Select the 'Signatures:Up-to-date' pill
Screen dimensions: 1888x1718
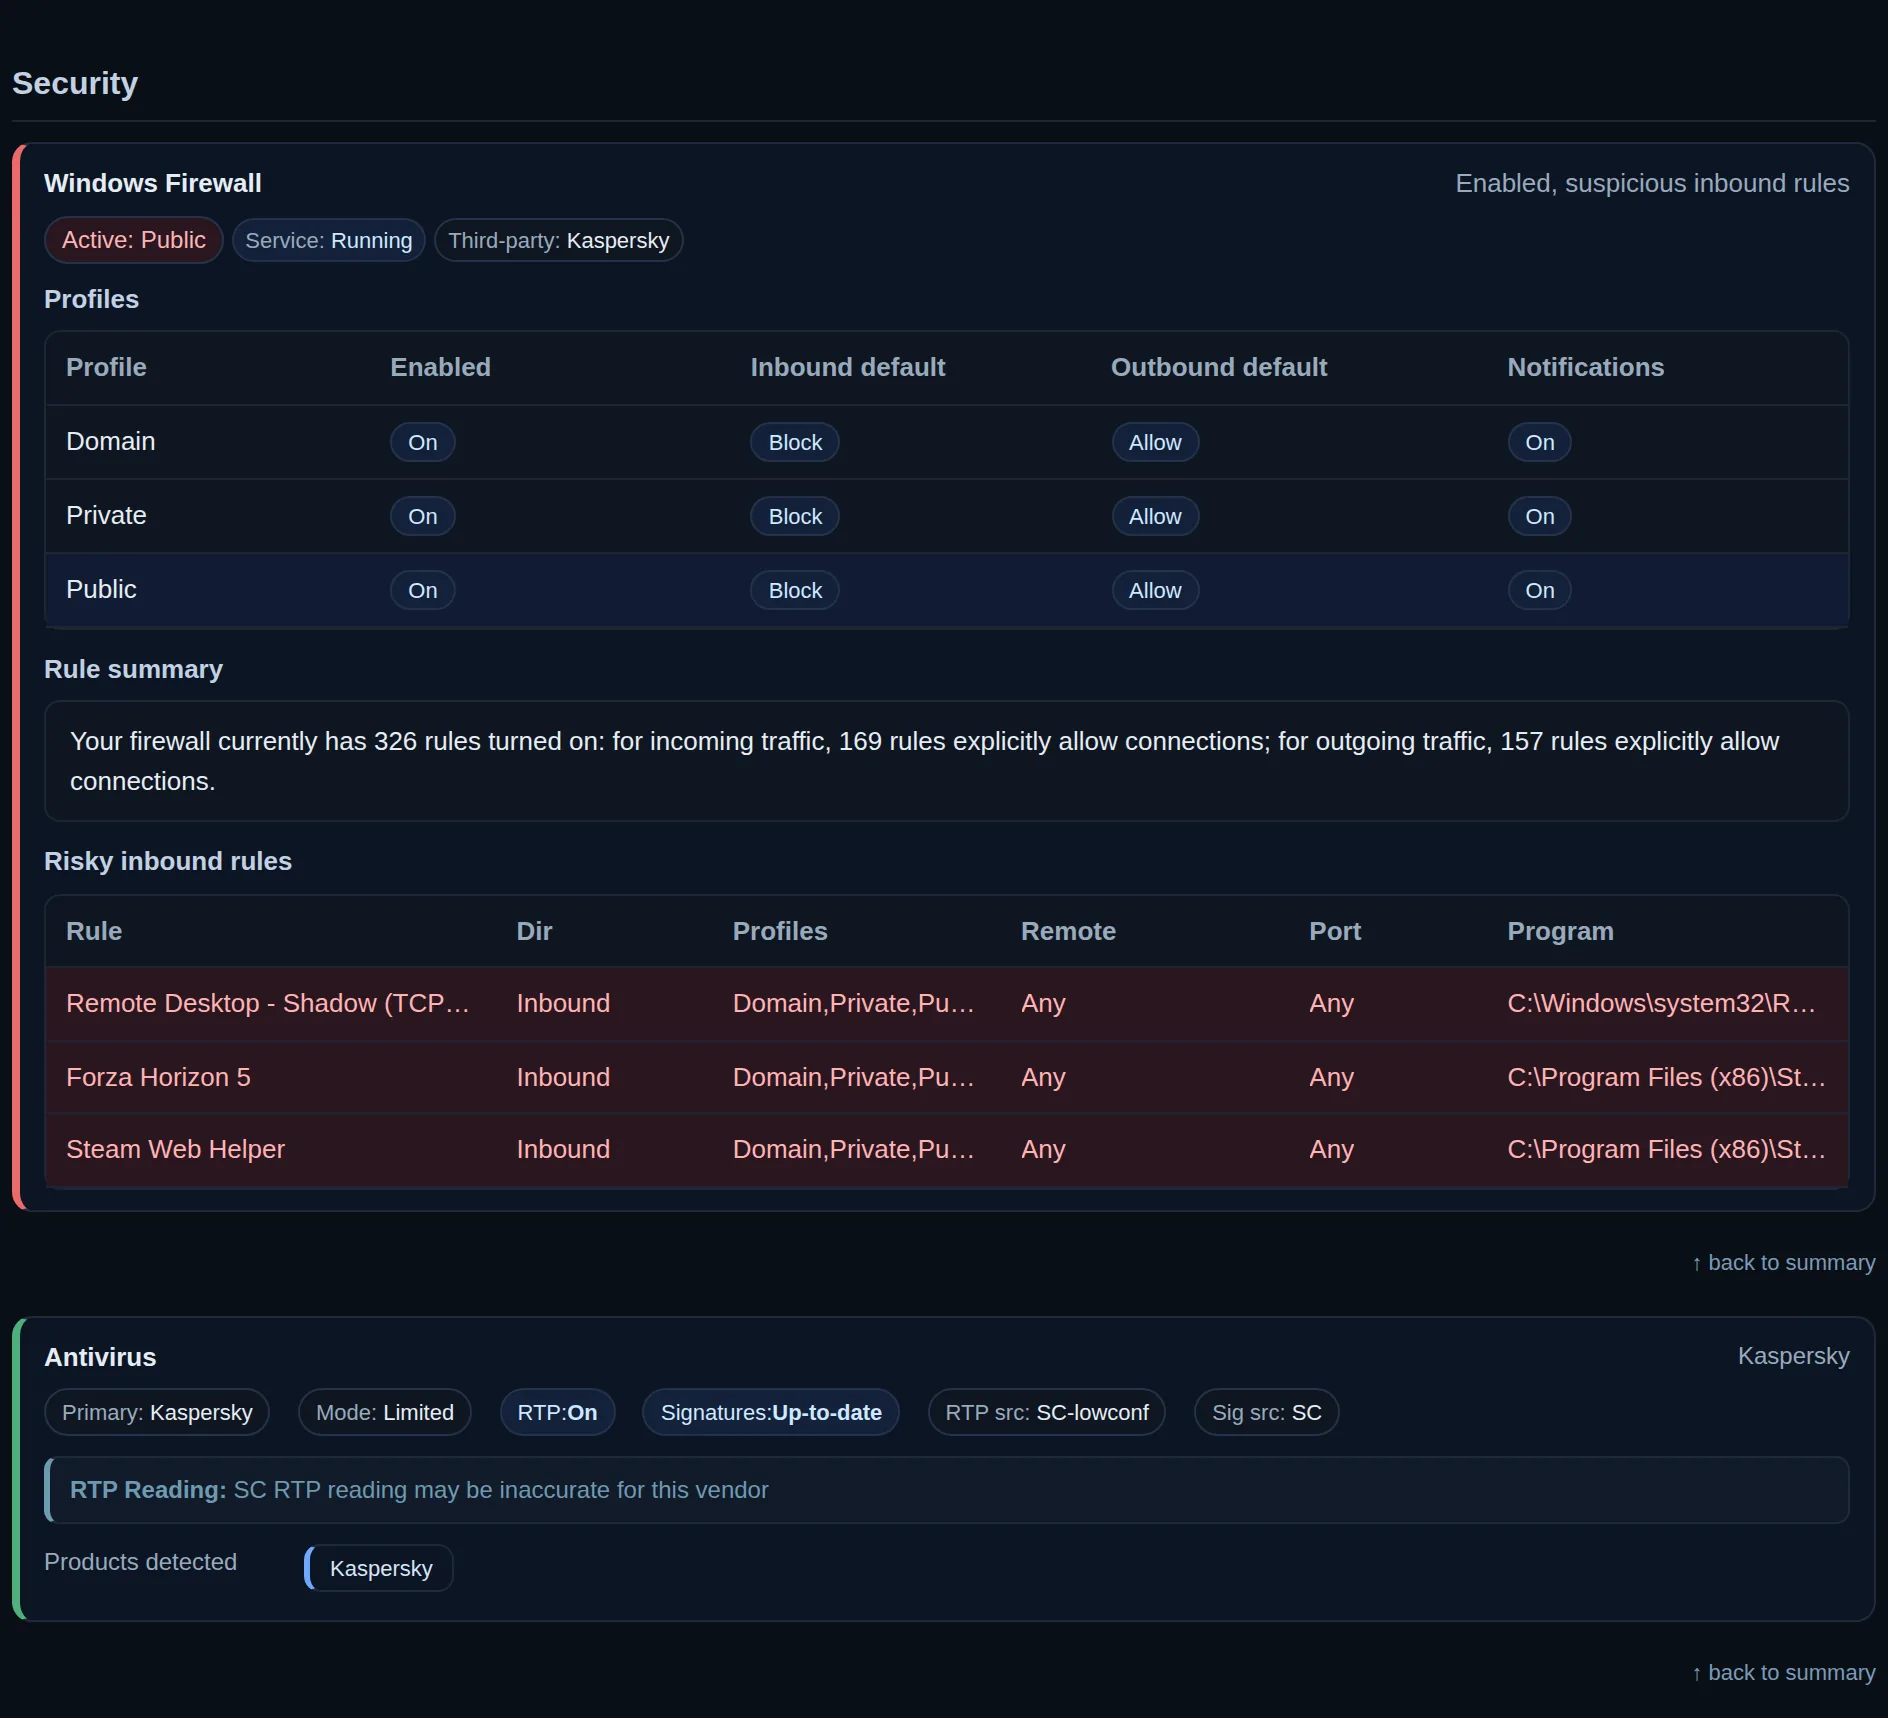click(771, 1412)
